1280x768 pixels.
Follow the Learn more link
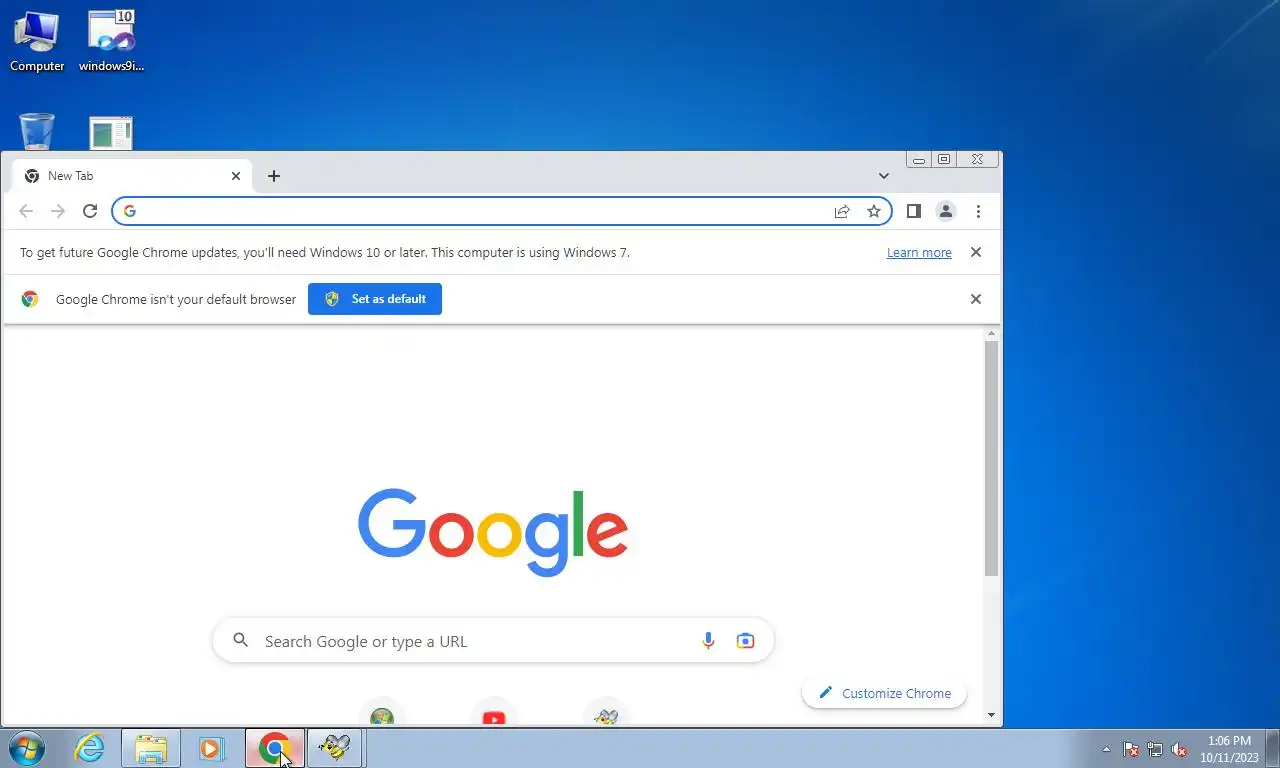click(919, 253)
